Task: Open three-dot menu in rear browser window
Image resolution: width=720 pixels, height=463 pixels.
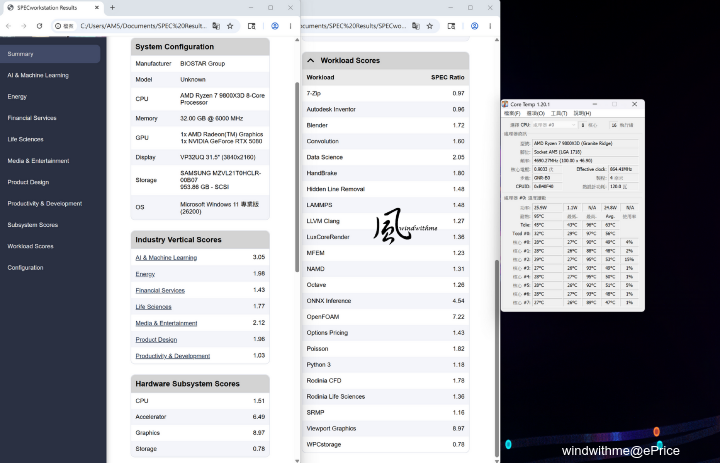Action: [490, 26]
